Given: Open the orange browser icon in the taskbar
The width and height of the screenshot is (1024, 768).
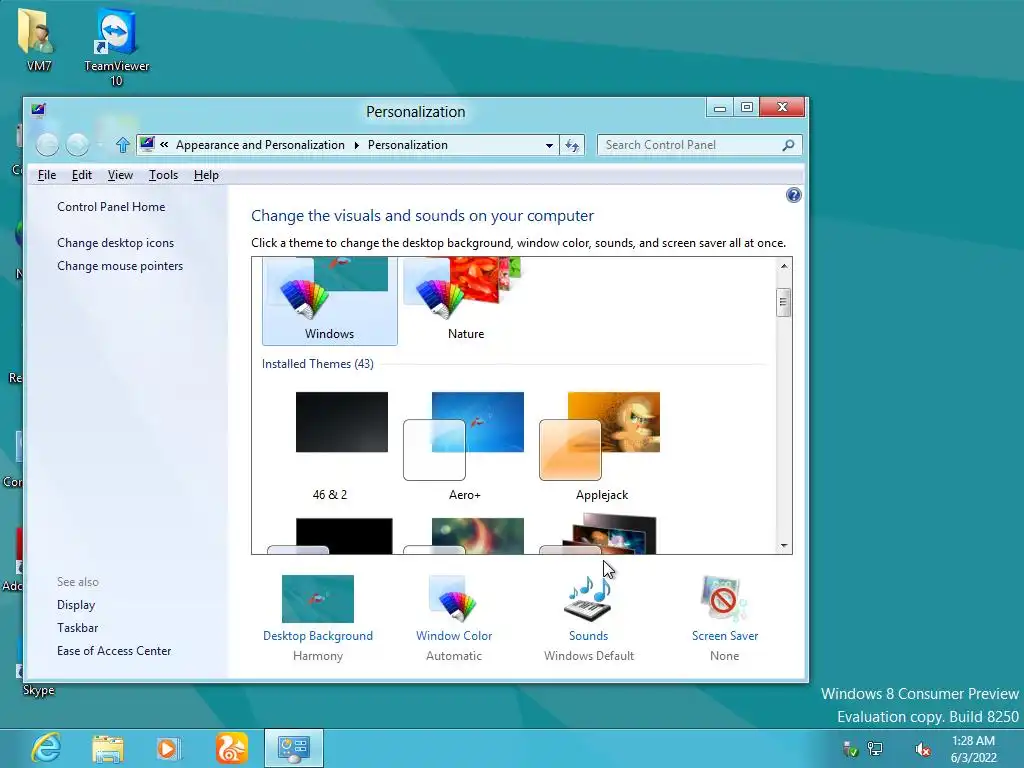Looking at the screenshot, I should 232,748.
